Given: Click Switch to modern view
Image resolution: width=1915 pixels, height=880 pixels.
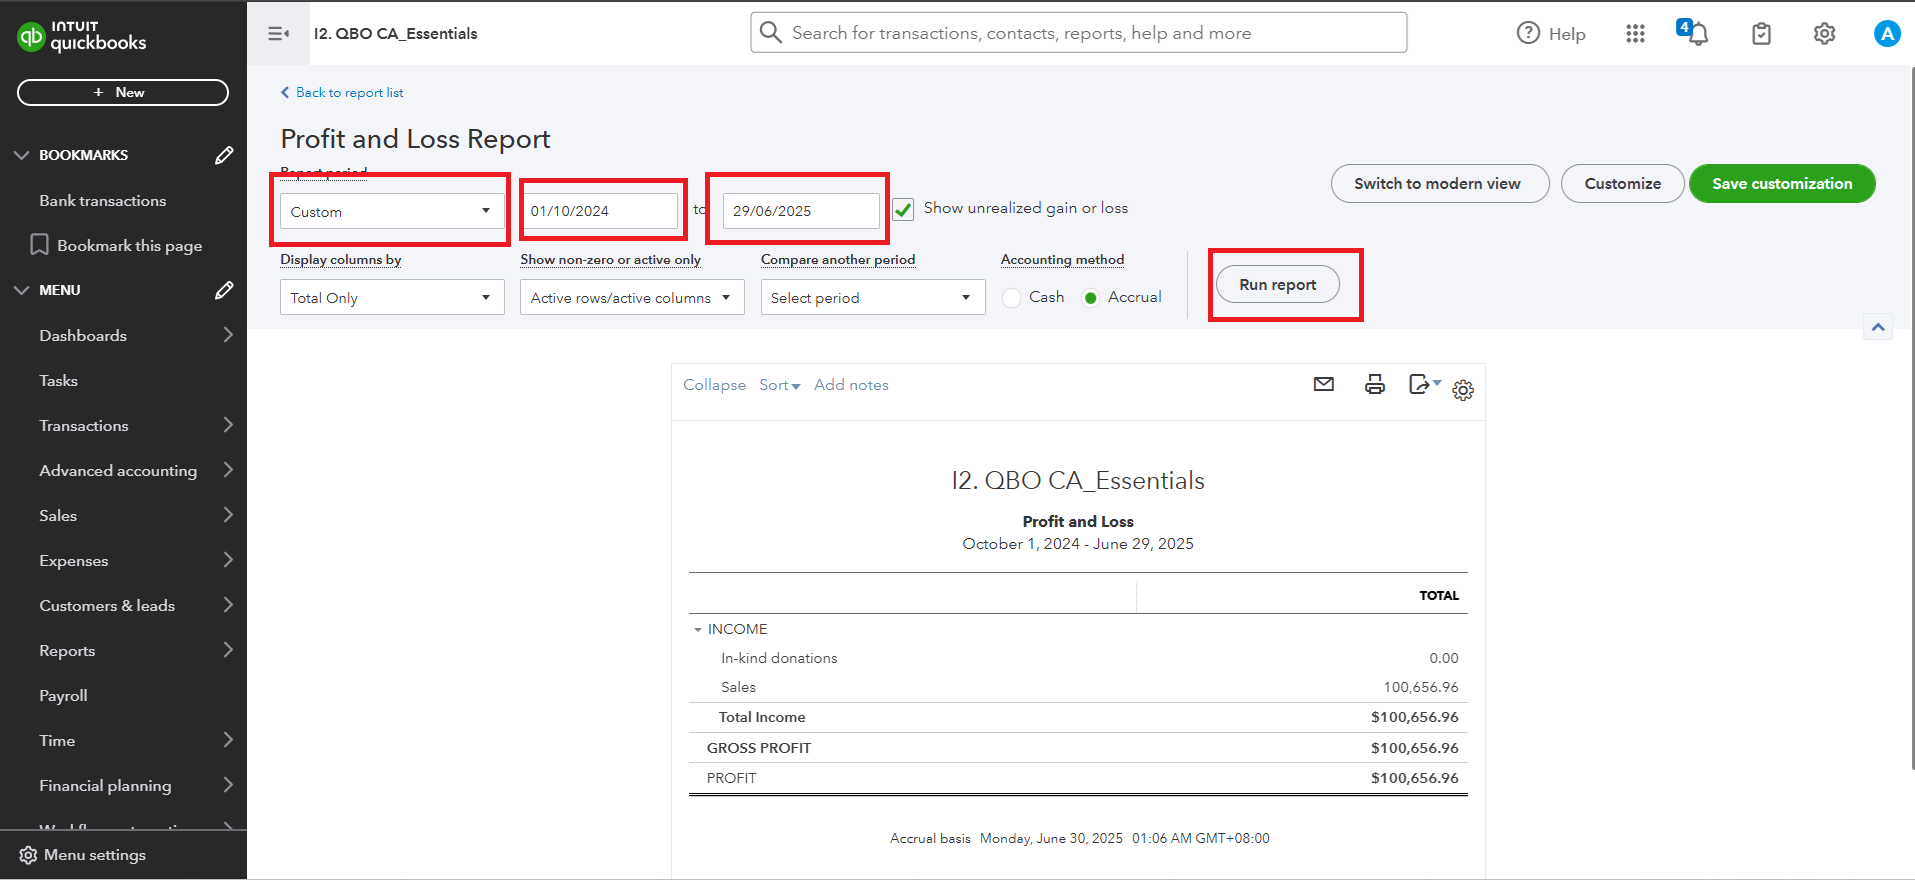Looking at the screenshot, I should point(1440,183).
